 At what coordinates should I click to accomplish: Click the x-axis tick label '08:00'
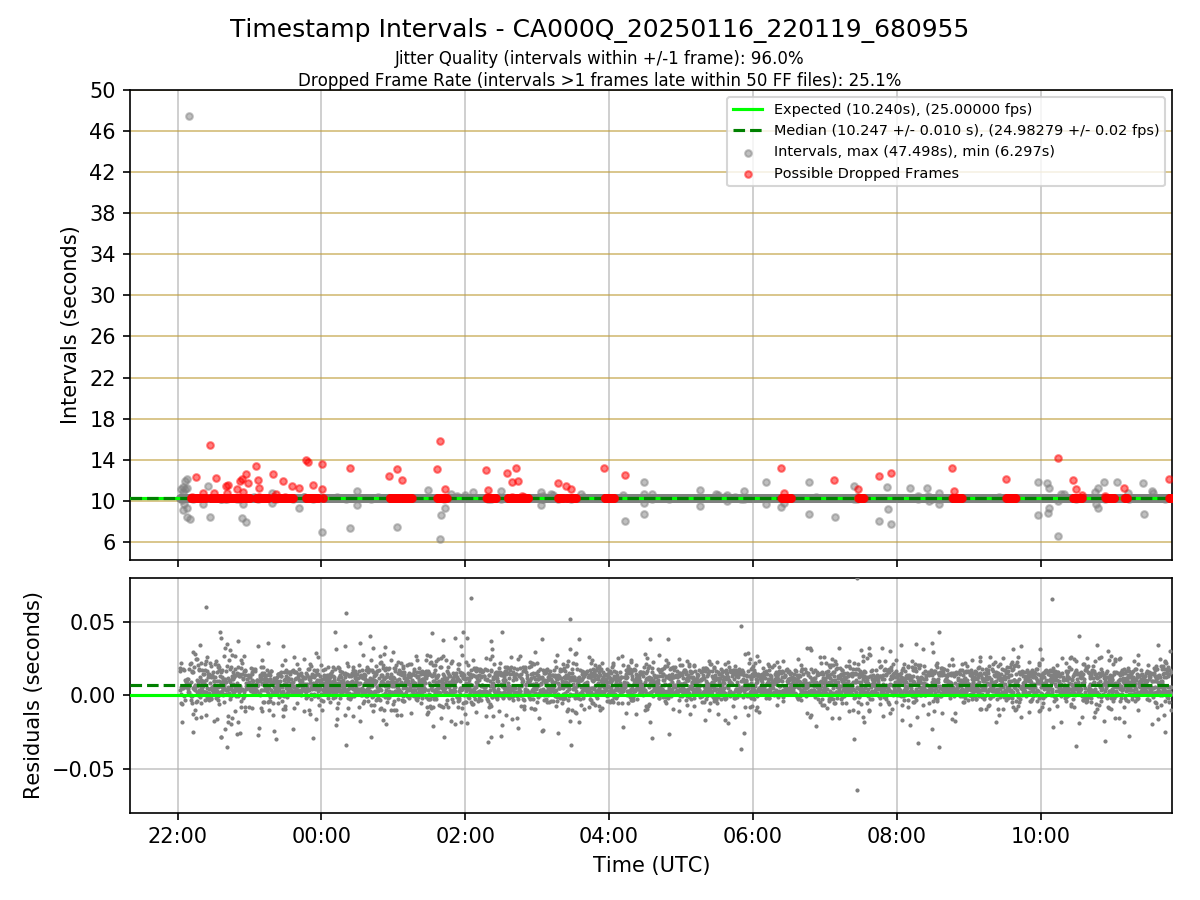click(897, 834)
